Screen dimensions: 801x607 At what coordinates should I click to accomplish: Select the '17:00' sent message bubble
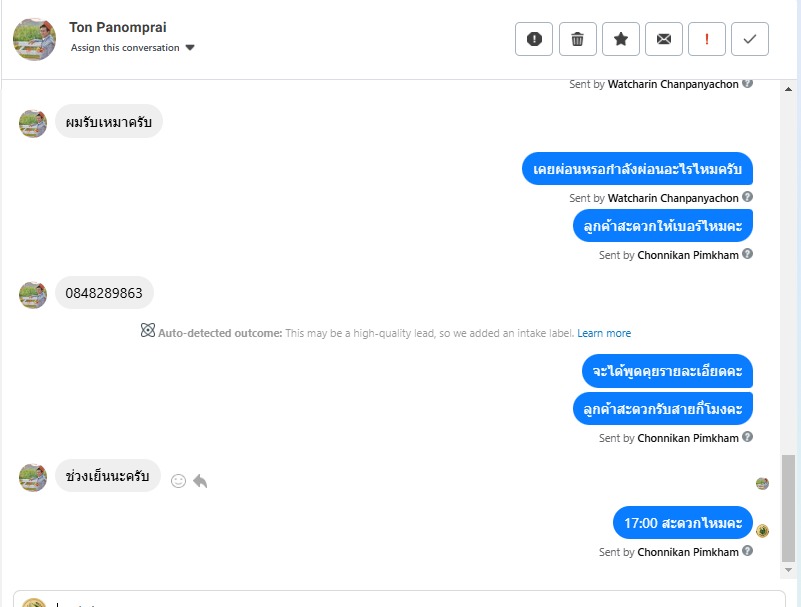[x=682, y=523]
